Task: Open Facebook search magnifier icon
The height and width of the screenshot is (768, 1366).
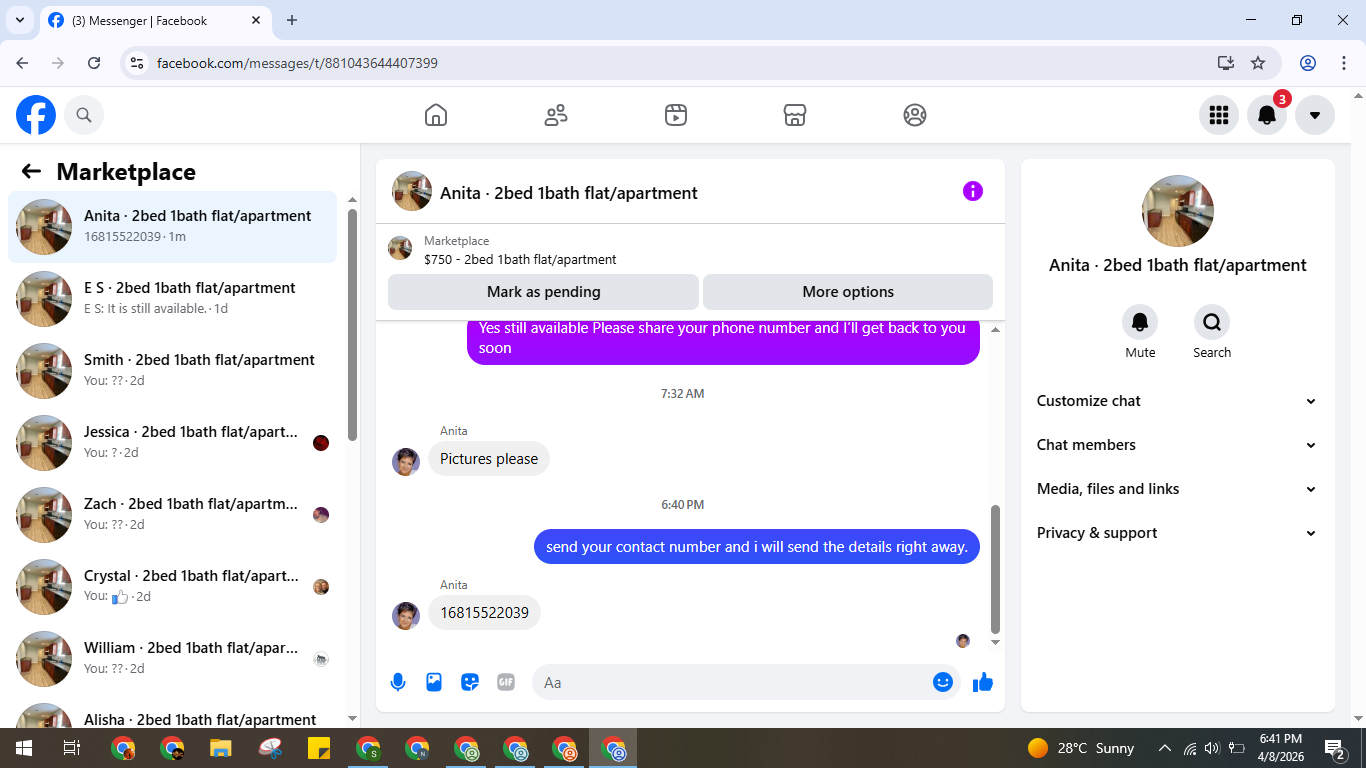Action: point(84,115)
